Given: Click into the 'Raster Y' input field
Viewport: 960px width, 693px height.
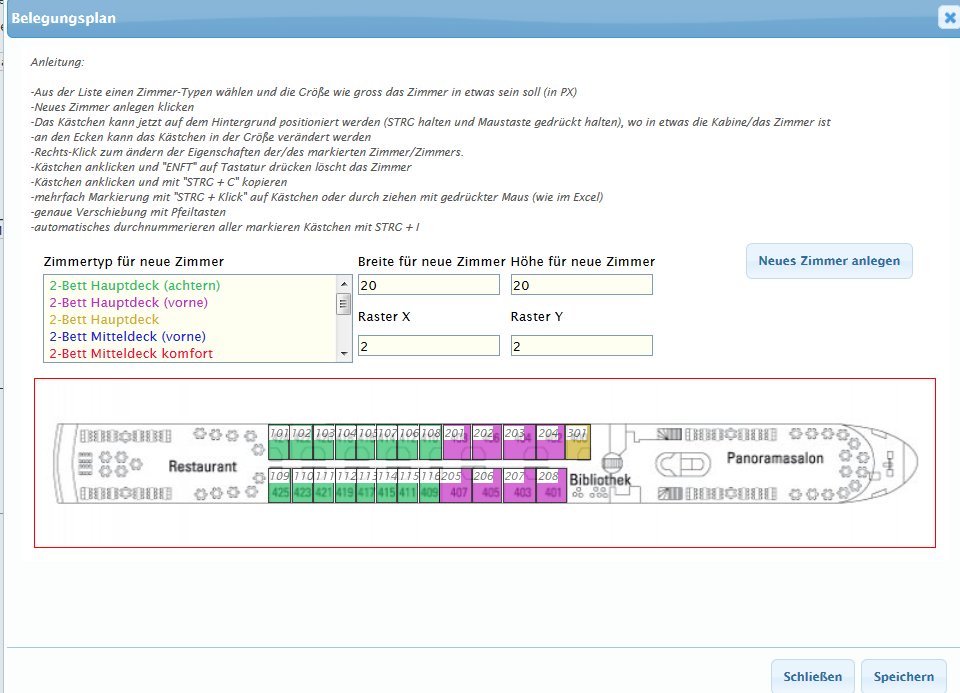Looking at the screenshot, I should [581, 346].
